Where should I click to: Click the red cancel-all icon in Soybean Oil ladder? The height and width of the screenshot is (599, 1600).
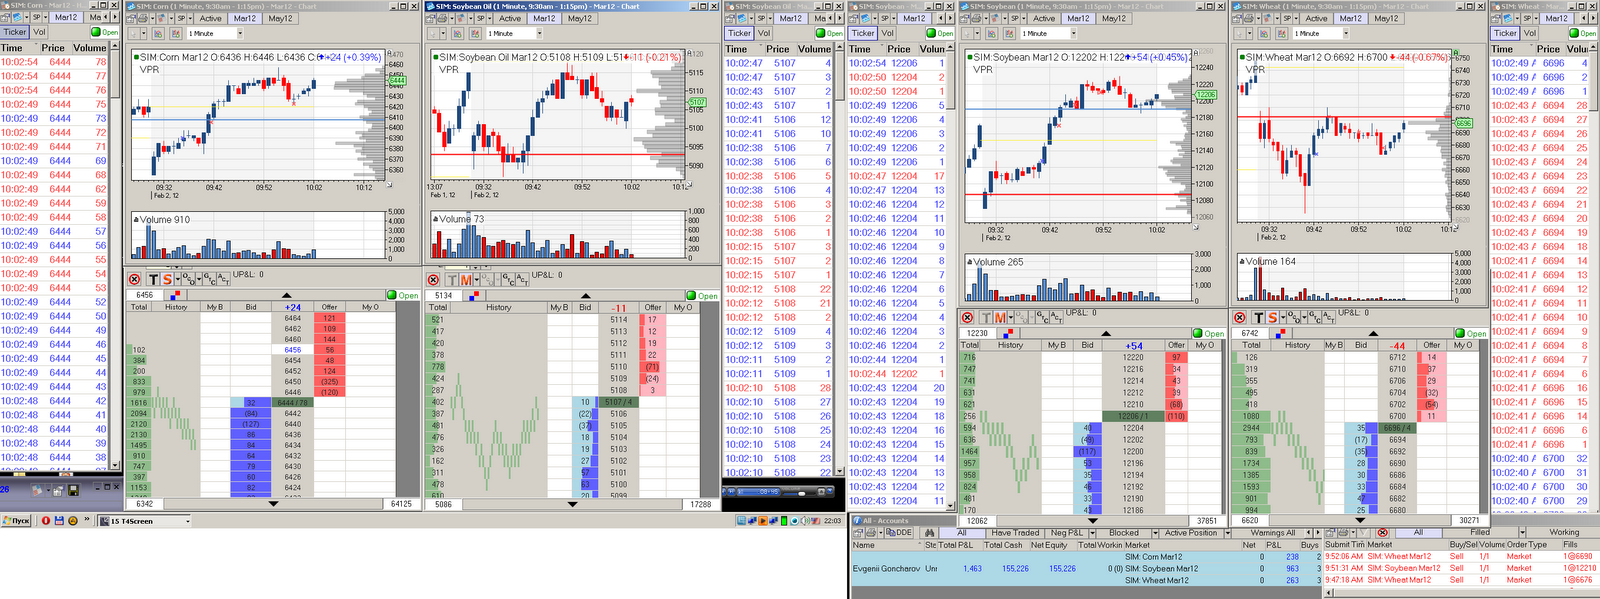pos(433,280)
